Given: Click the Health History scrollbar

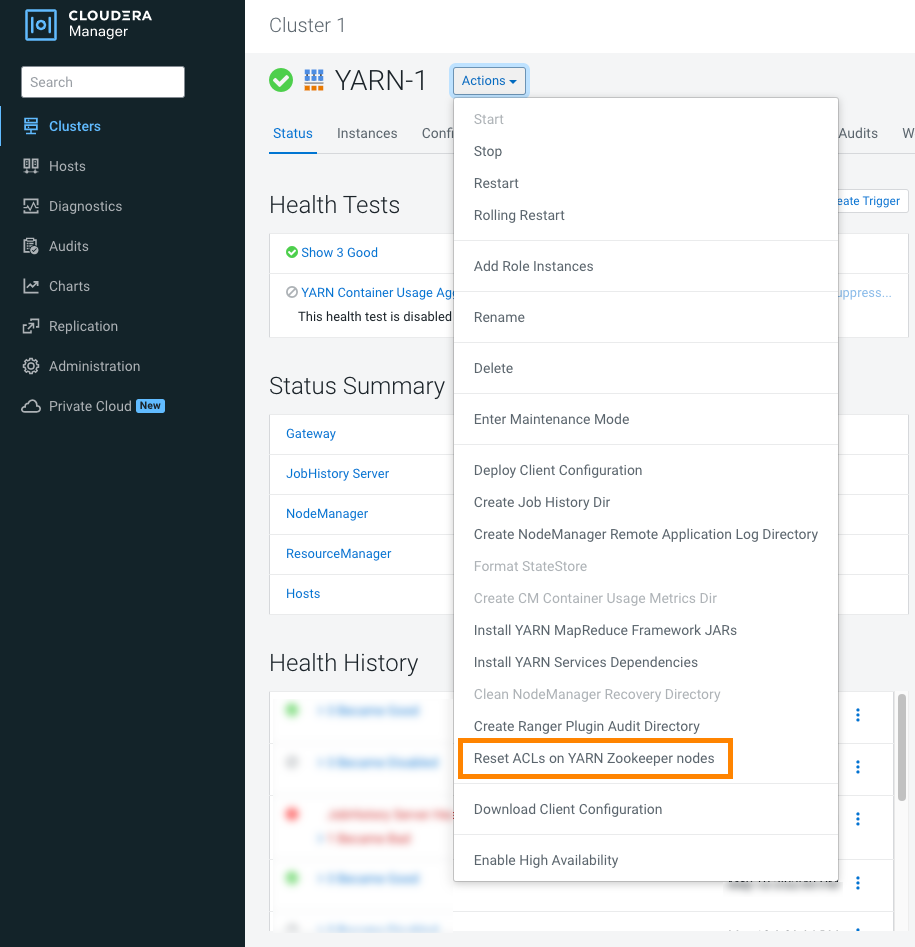Looking at the screenshot, I should click(902, 740).
